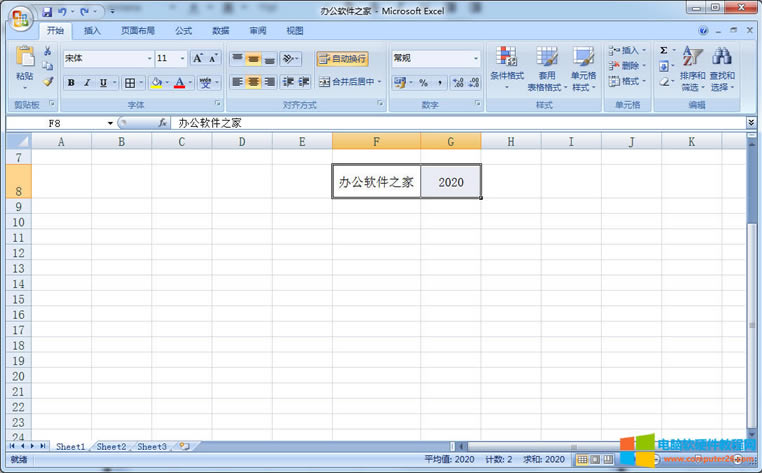
Task: Click the Paste (粘贴) clipboard icon
Action: (25, 61)
